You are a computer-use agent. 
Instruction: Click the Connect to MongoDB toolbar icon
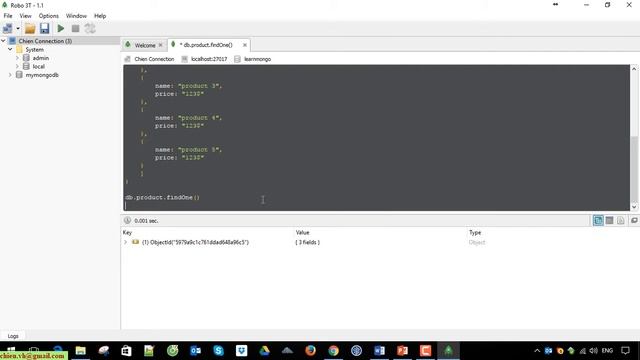point(7,29)
